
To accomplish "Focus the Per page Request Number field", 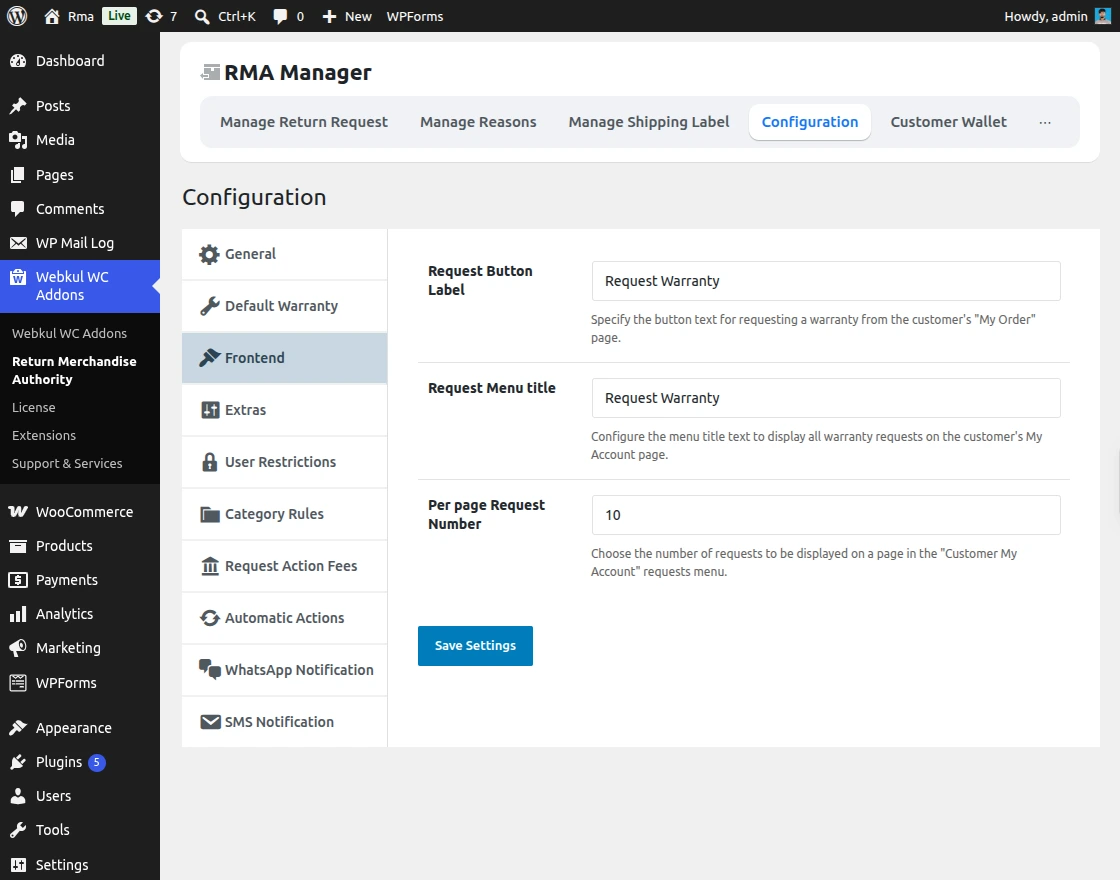I will [826, 515].
